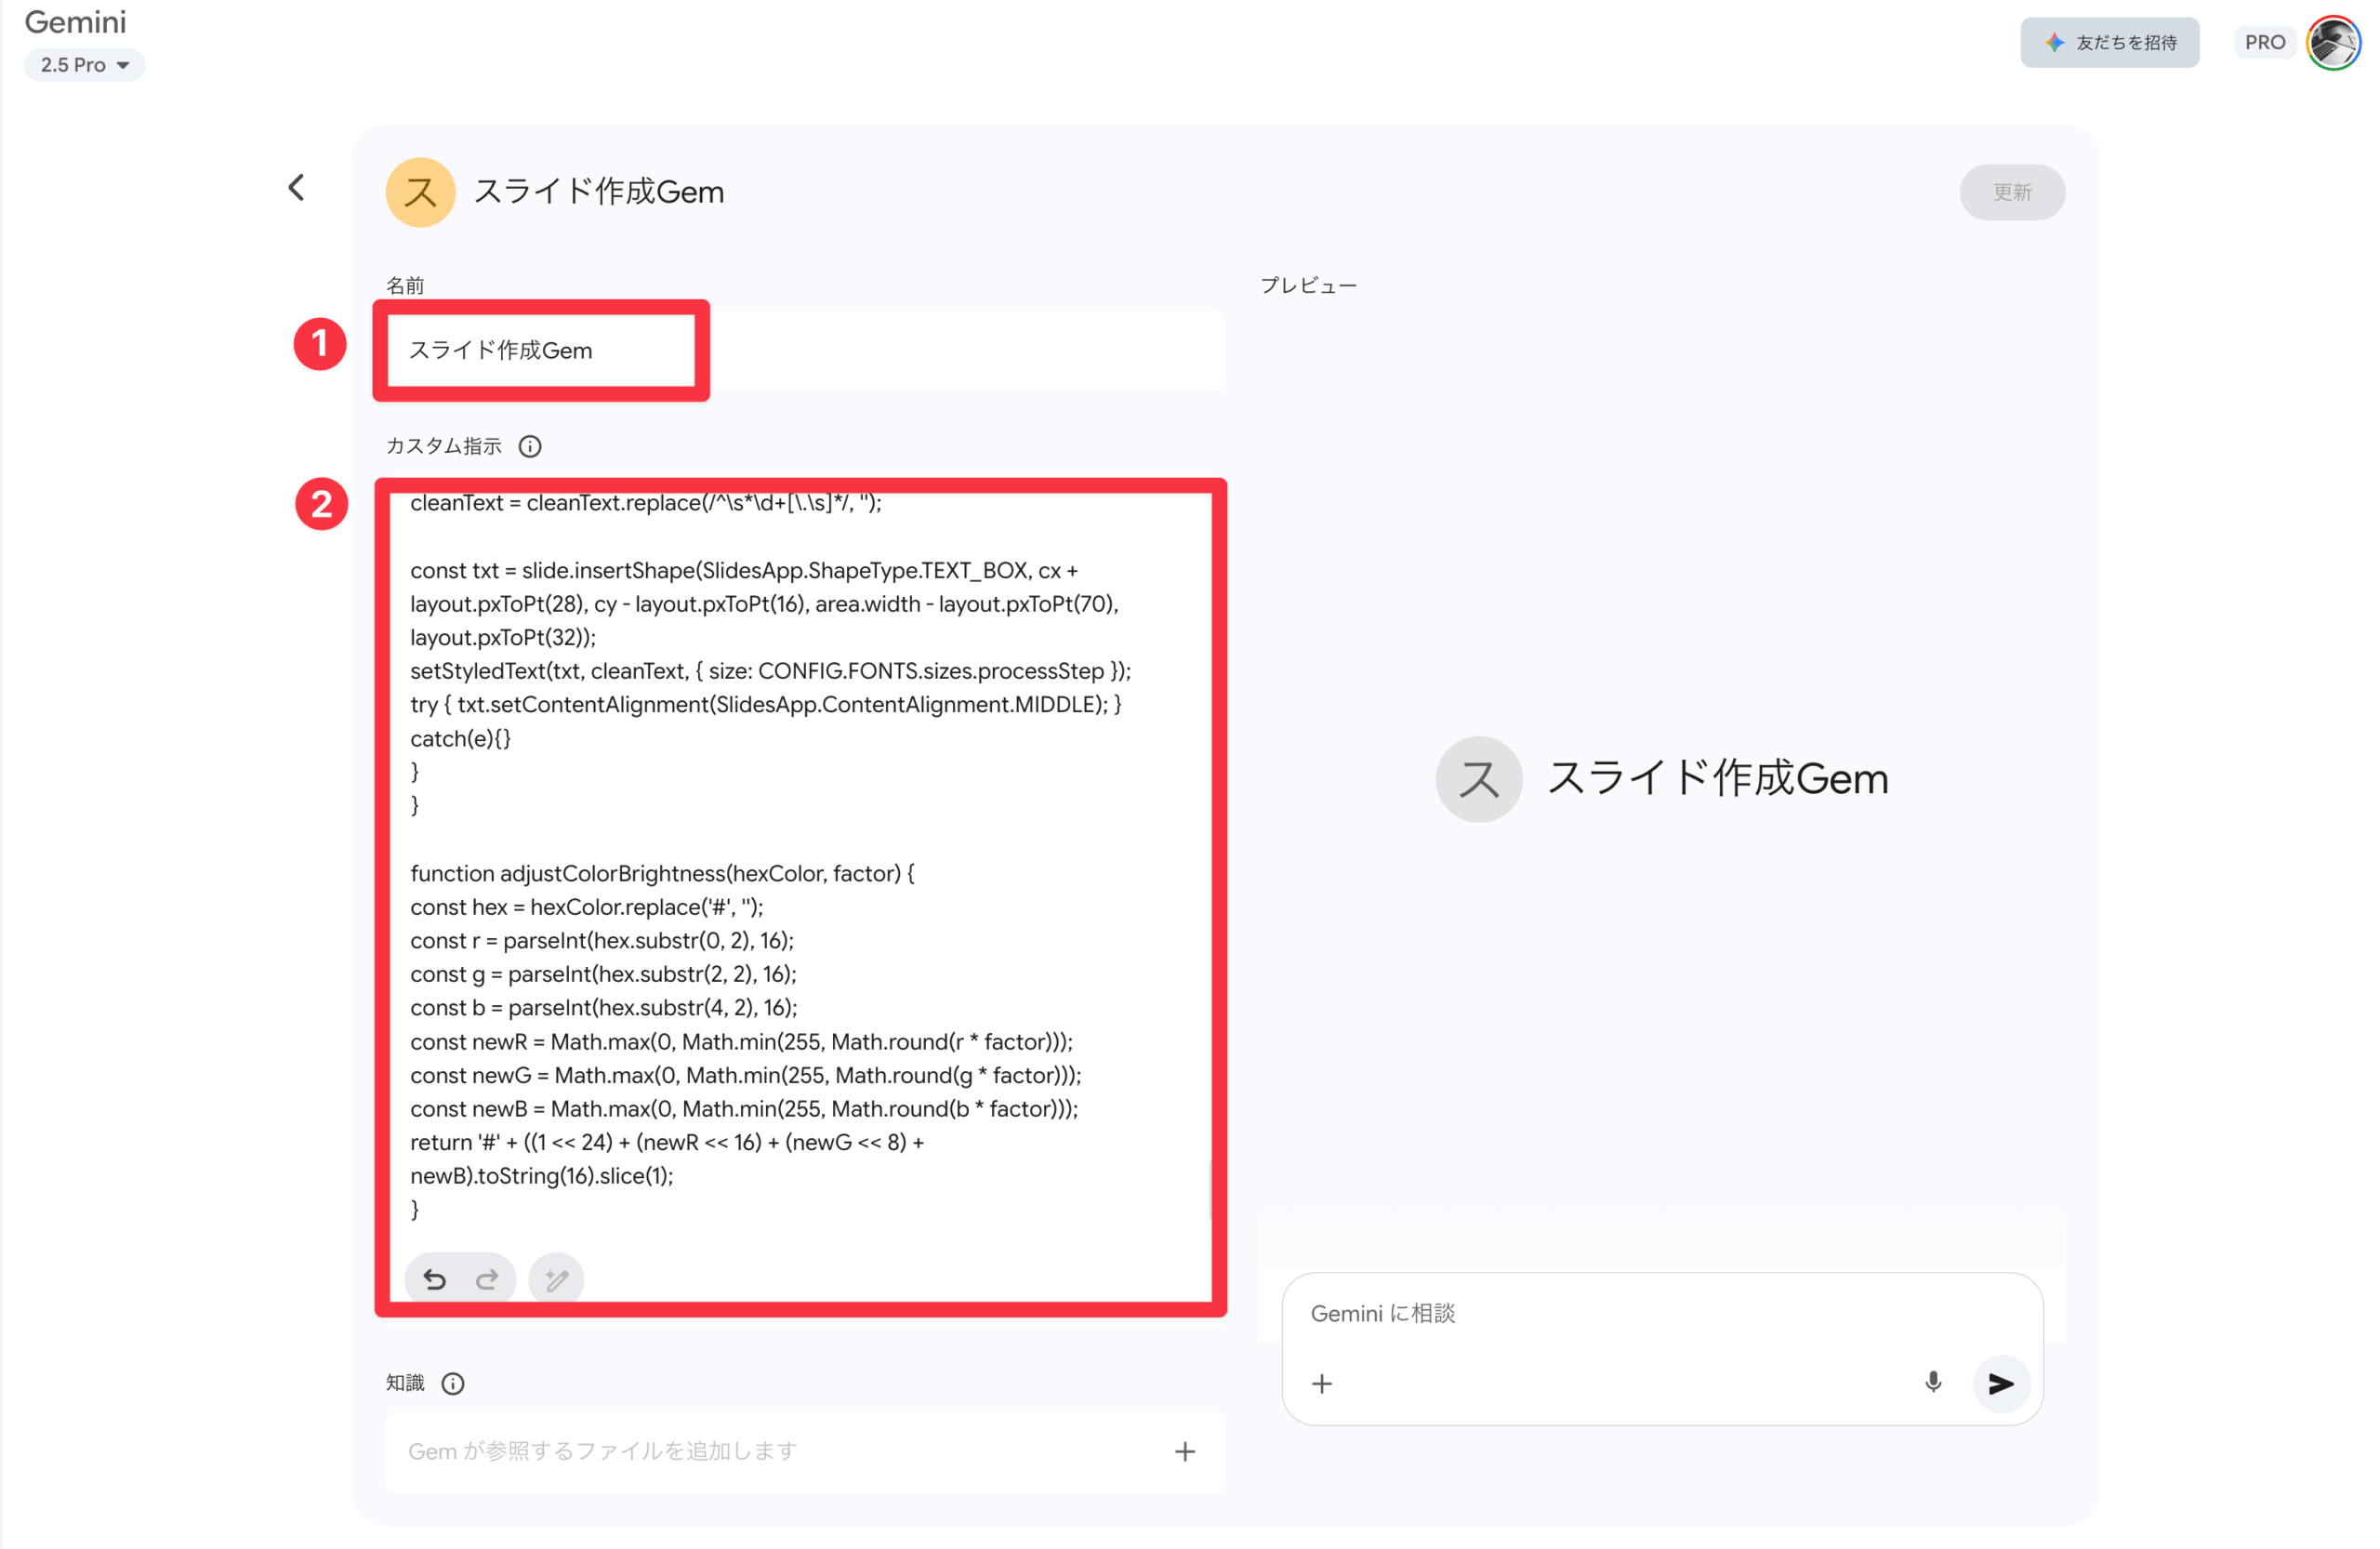Select the rewrite magic wand icon

tap(556, 1278)
